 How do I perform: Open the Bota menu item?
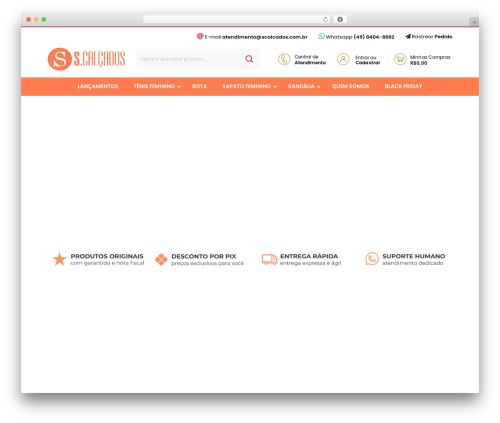199,86
